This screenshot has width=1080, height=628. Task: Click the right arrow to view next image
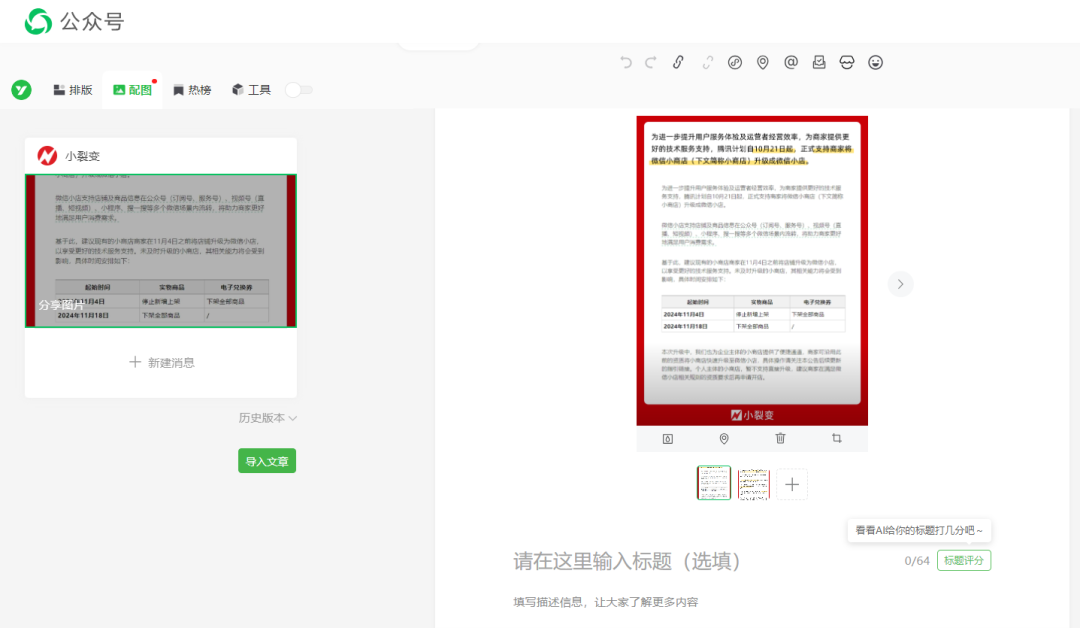[900, 283]
